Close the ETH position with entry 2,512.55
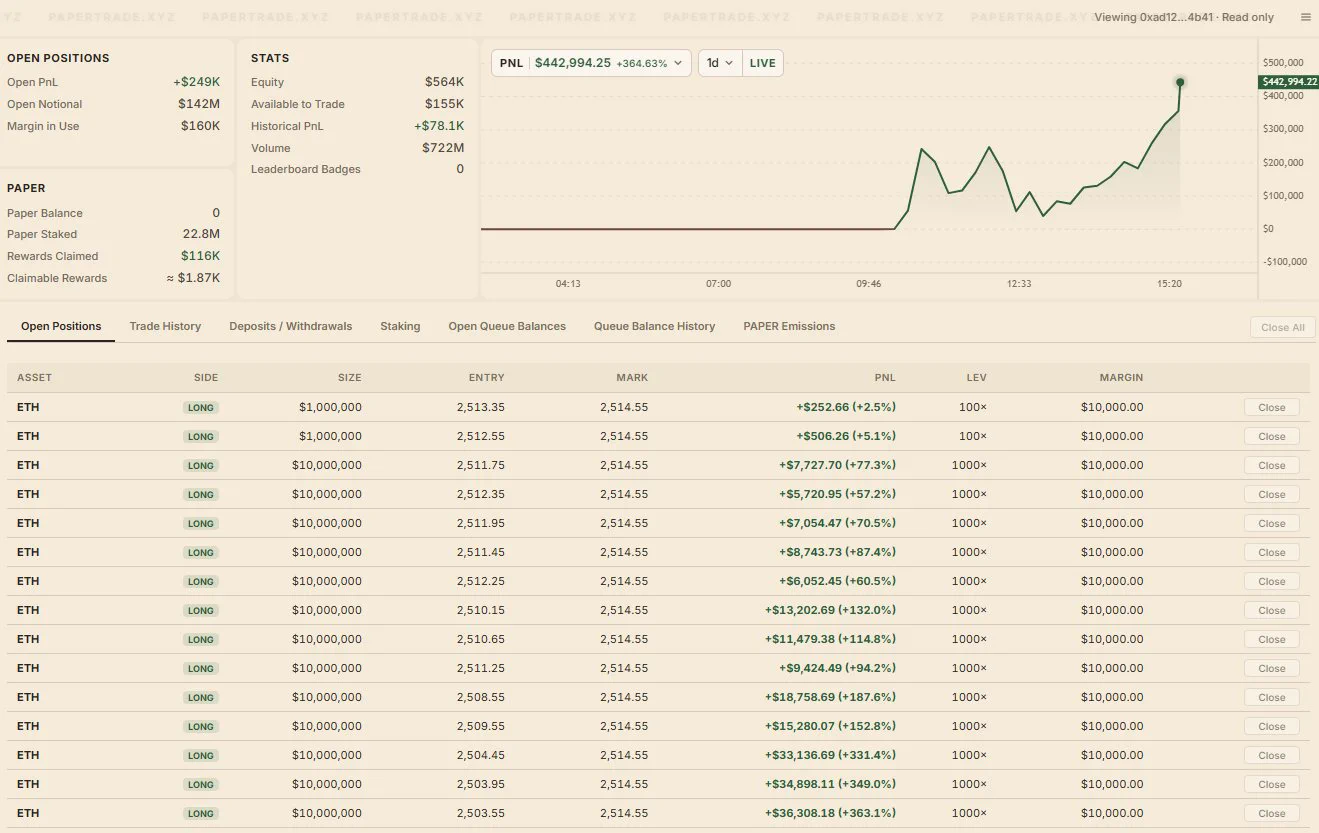Screen dimensions: 1319x833 pyautogui.click(x=1272, y=436)
